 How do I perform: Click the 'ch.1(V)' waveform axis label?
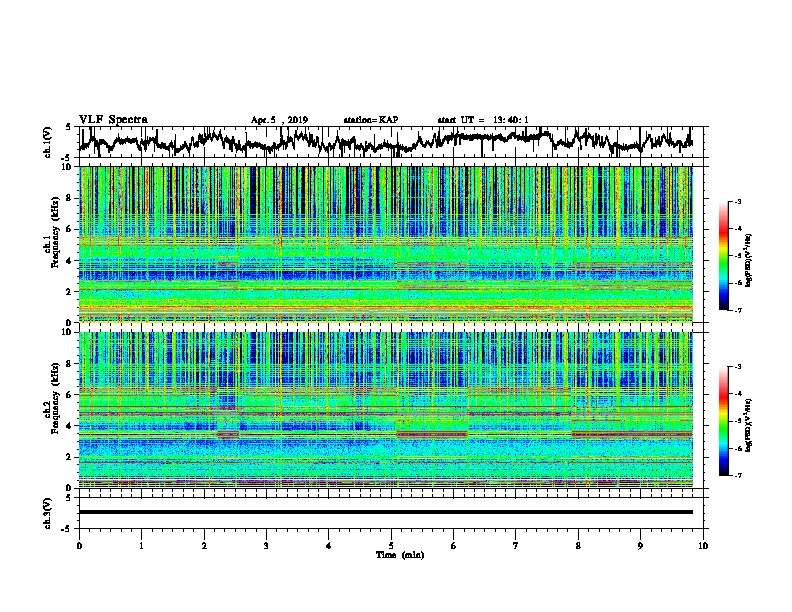pos(47,142)
